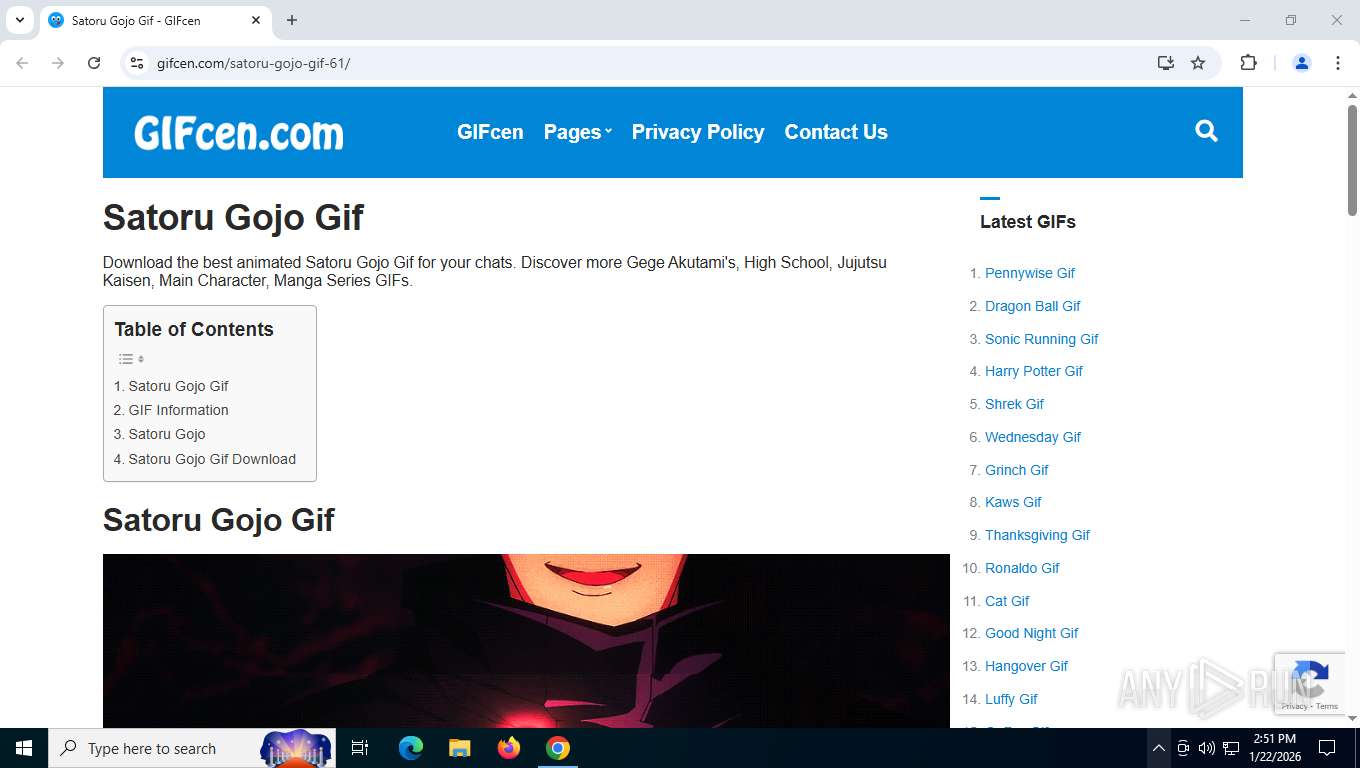
Task: Click the scrollbar down arrow
Action: coord(1352,718)
